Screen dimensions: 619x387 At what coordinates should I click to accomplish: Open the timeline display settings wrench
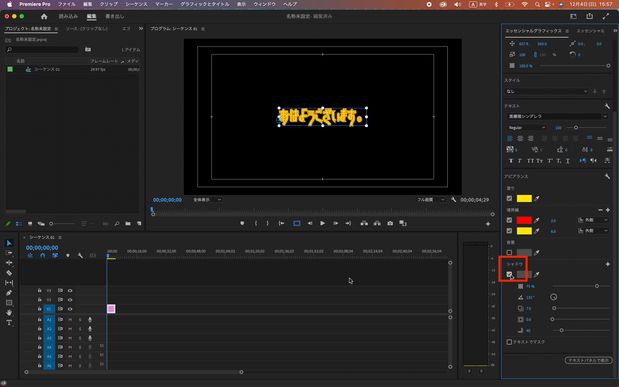(x=80, y=255)
